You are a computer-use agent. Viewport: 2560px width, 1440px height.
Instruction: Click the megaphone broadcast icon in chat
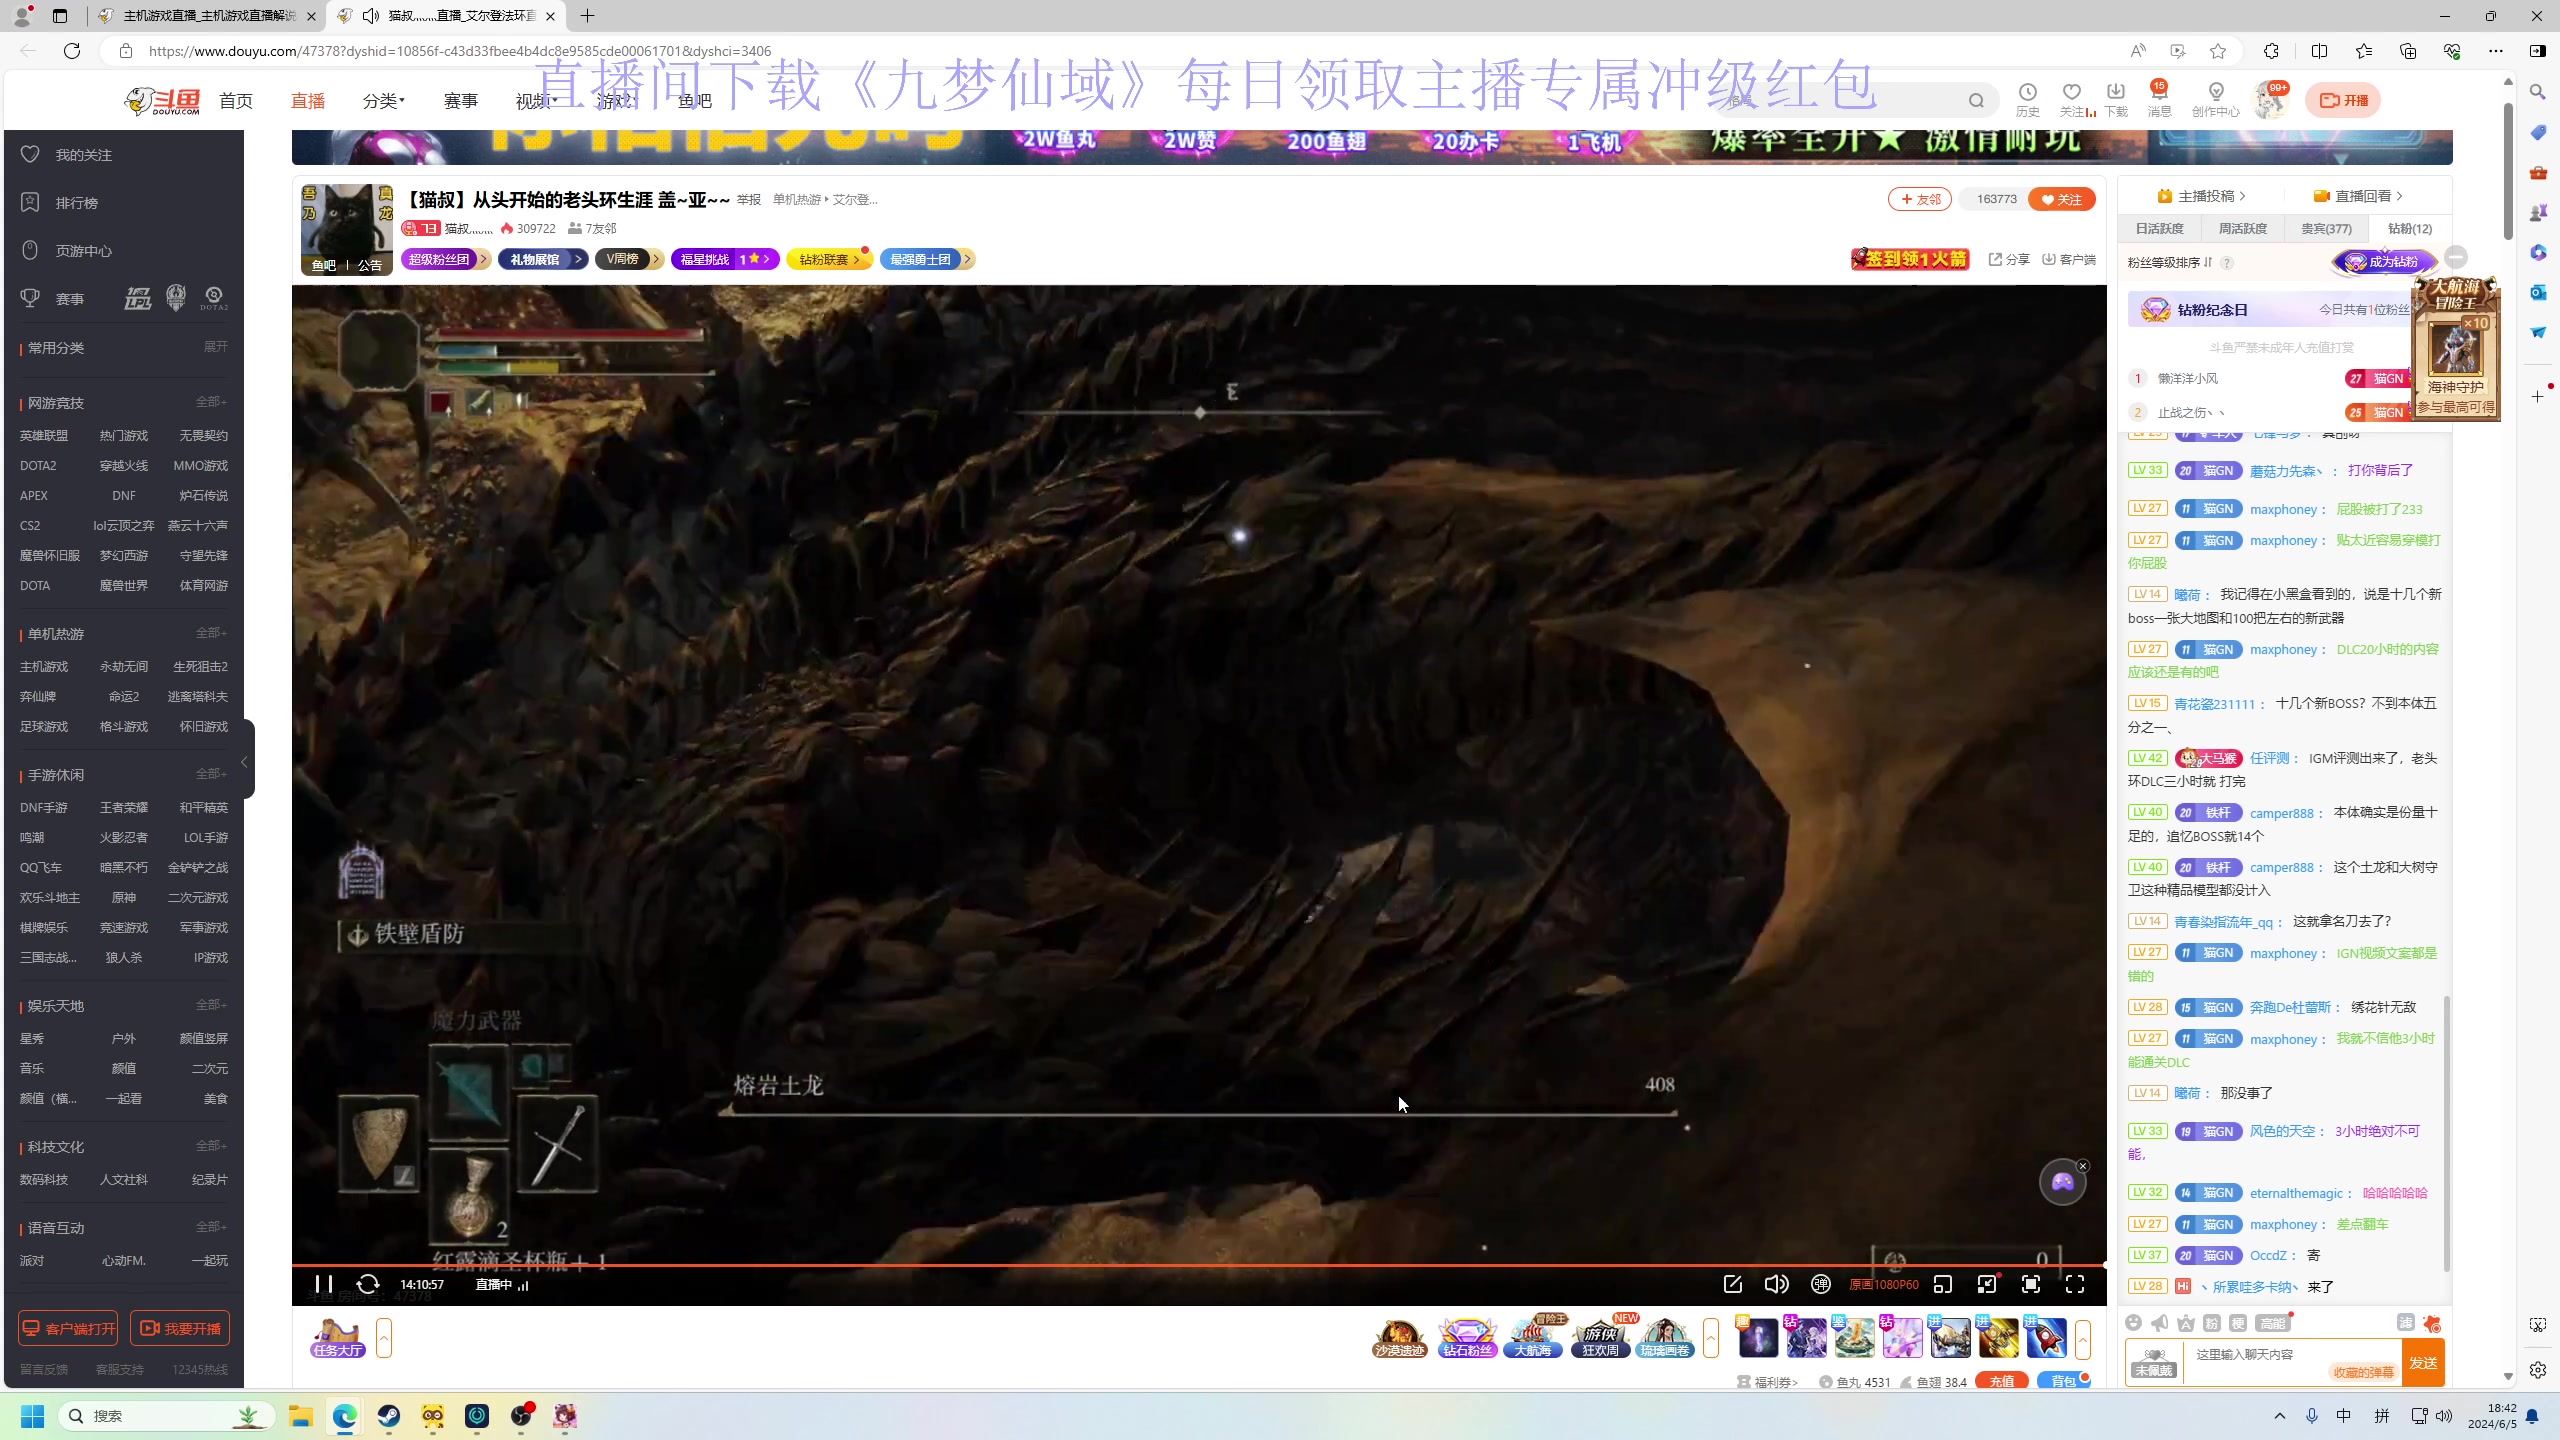[2160, 1323]
